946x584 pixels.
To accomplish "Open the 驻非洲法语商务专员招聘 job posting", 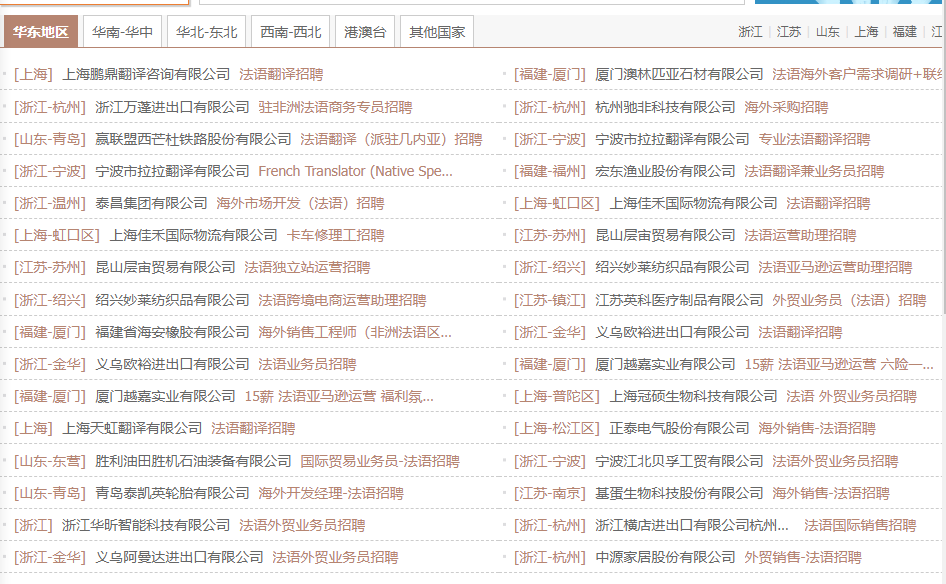I will coord(335,107).
